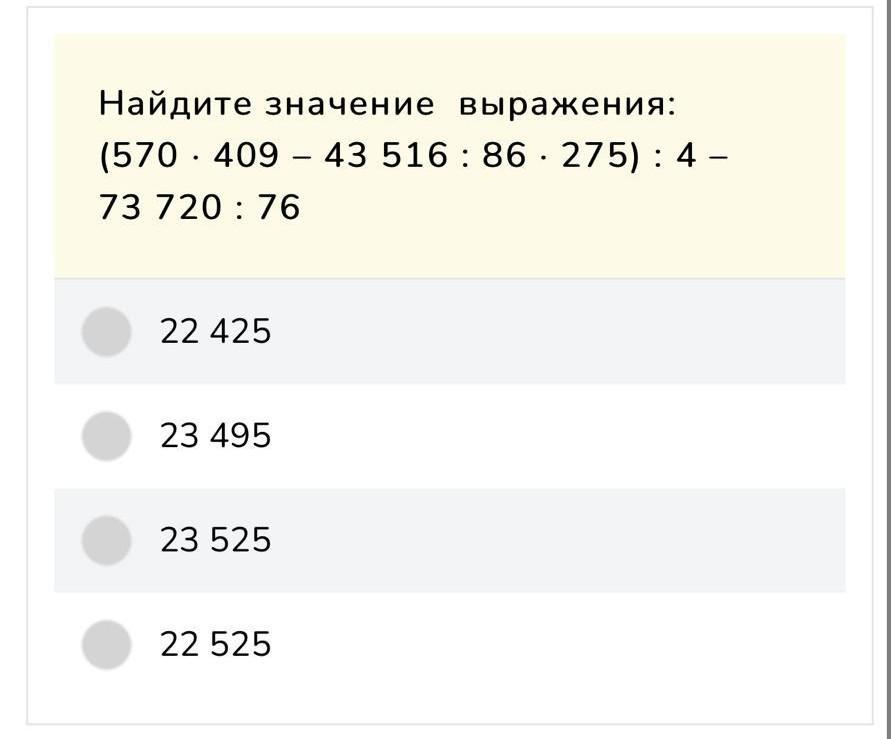Click the answer text 23 495
This screenshot has height=739, width=891.
[x=215, y=436]
